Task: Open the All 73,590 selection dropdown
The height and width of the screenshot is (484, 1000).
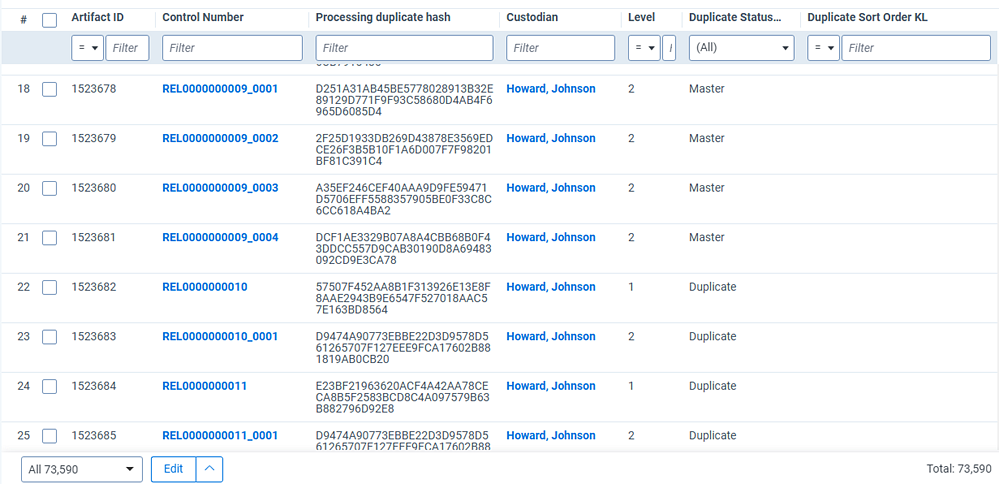Action: pos(82,469)
